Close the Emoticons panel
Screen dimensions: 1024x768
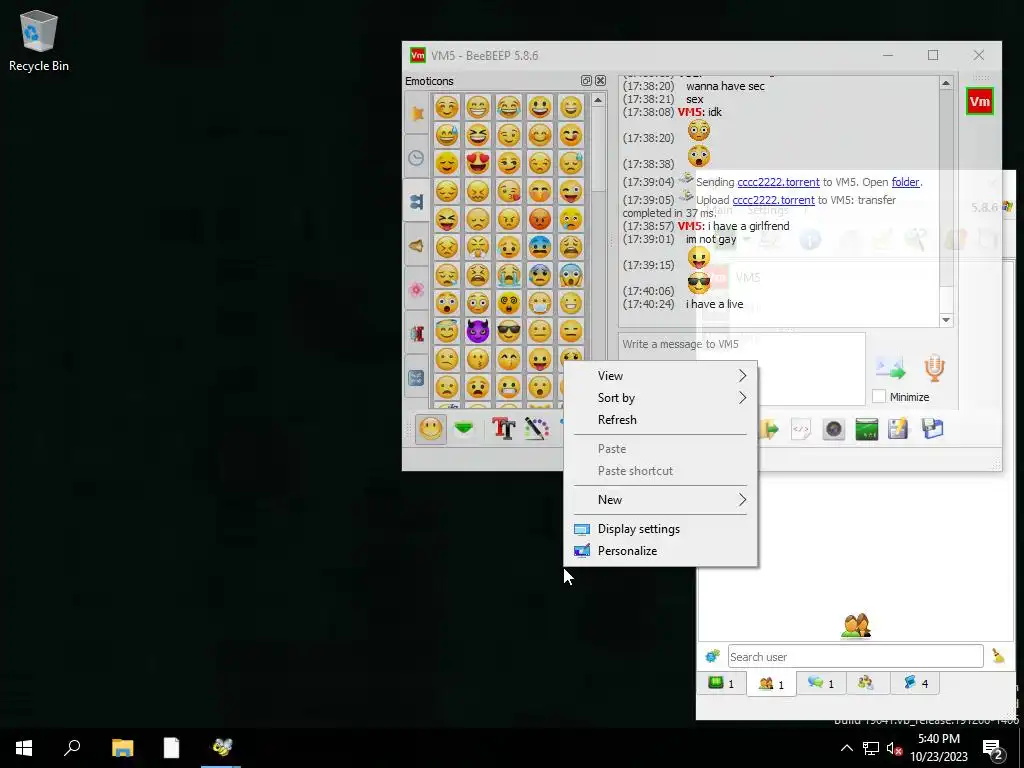600,80
